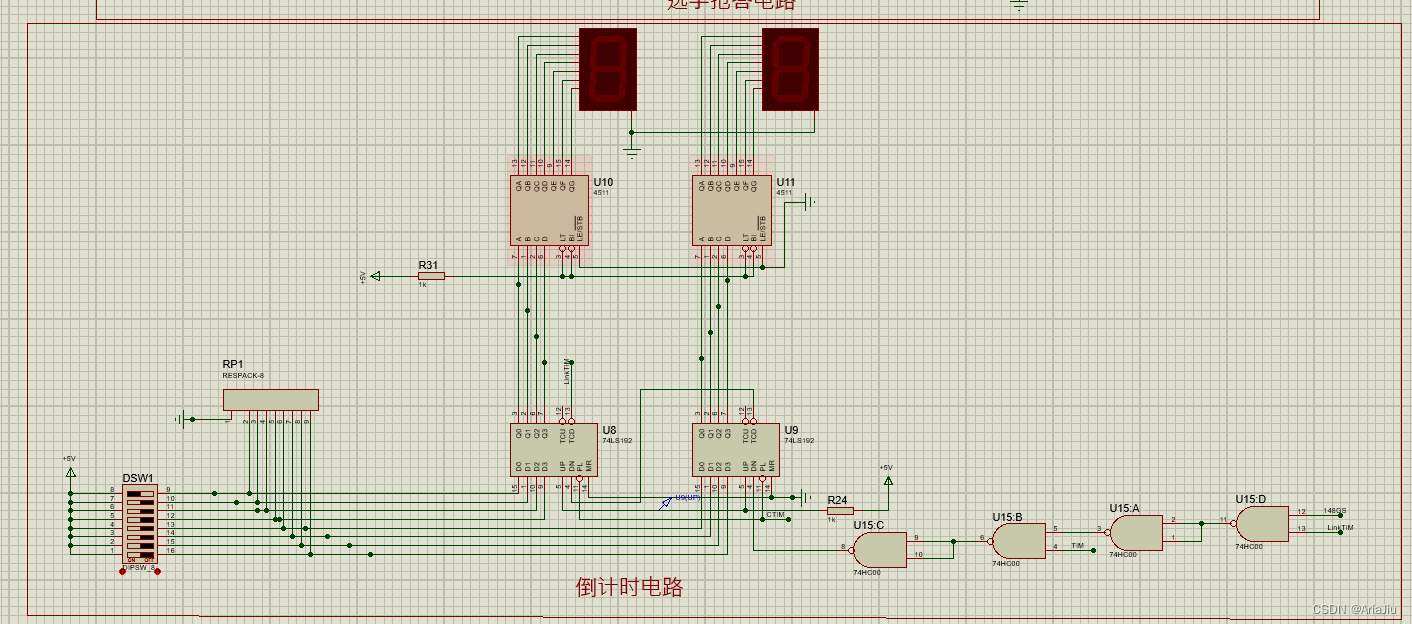Click the U10 reference label

pyautogui.click(x=604, y=182)
